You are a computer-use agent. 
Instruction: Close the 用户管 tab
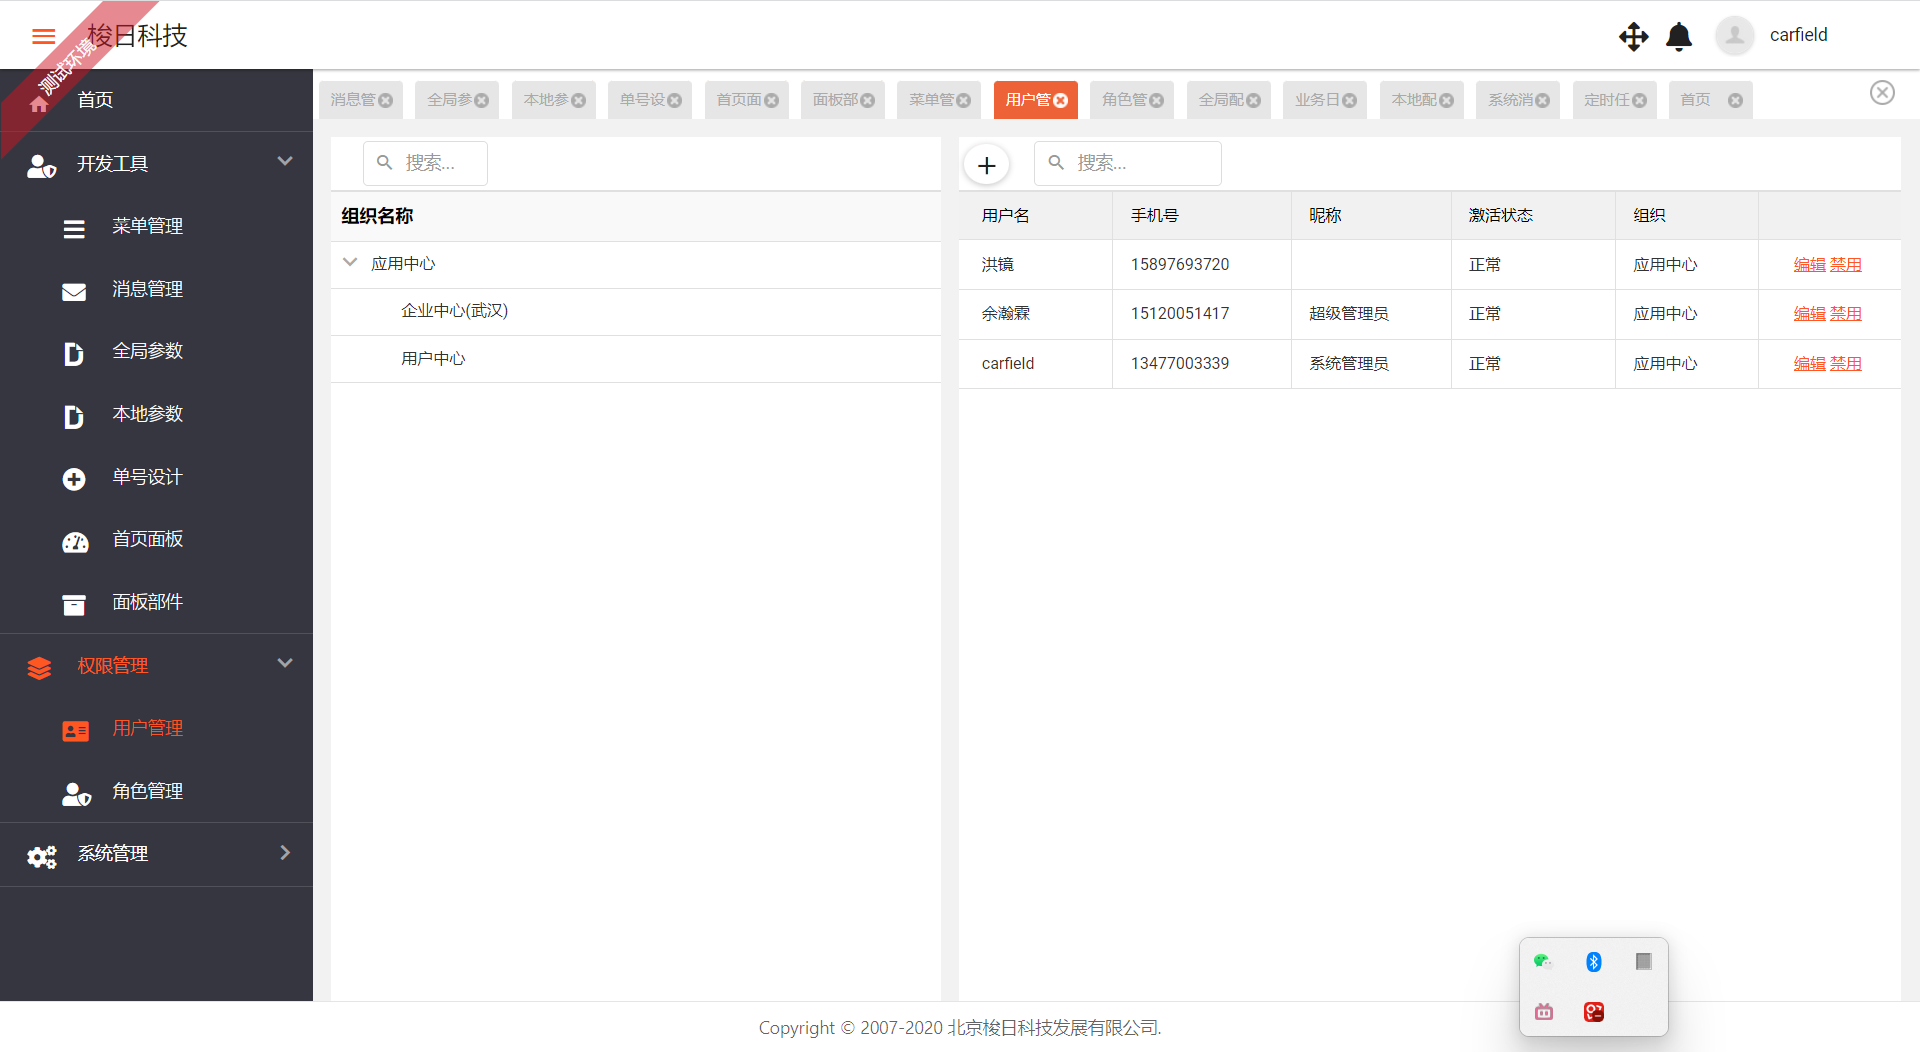tap(1061, 100)
